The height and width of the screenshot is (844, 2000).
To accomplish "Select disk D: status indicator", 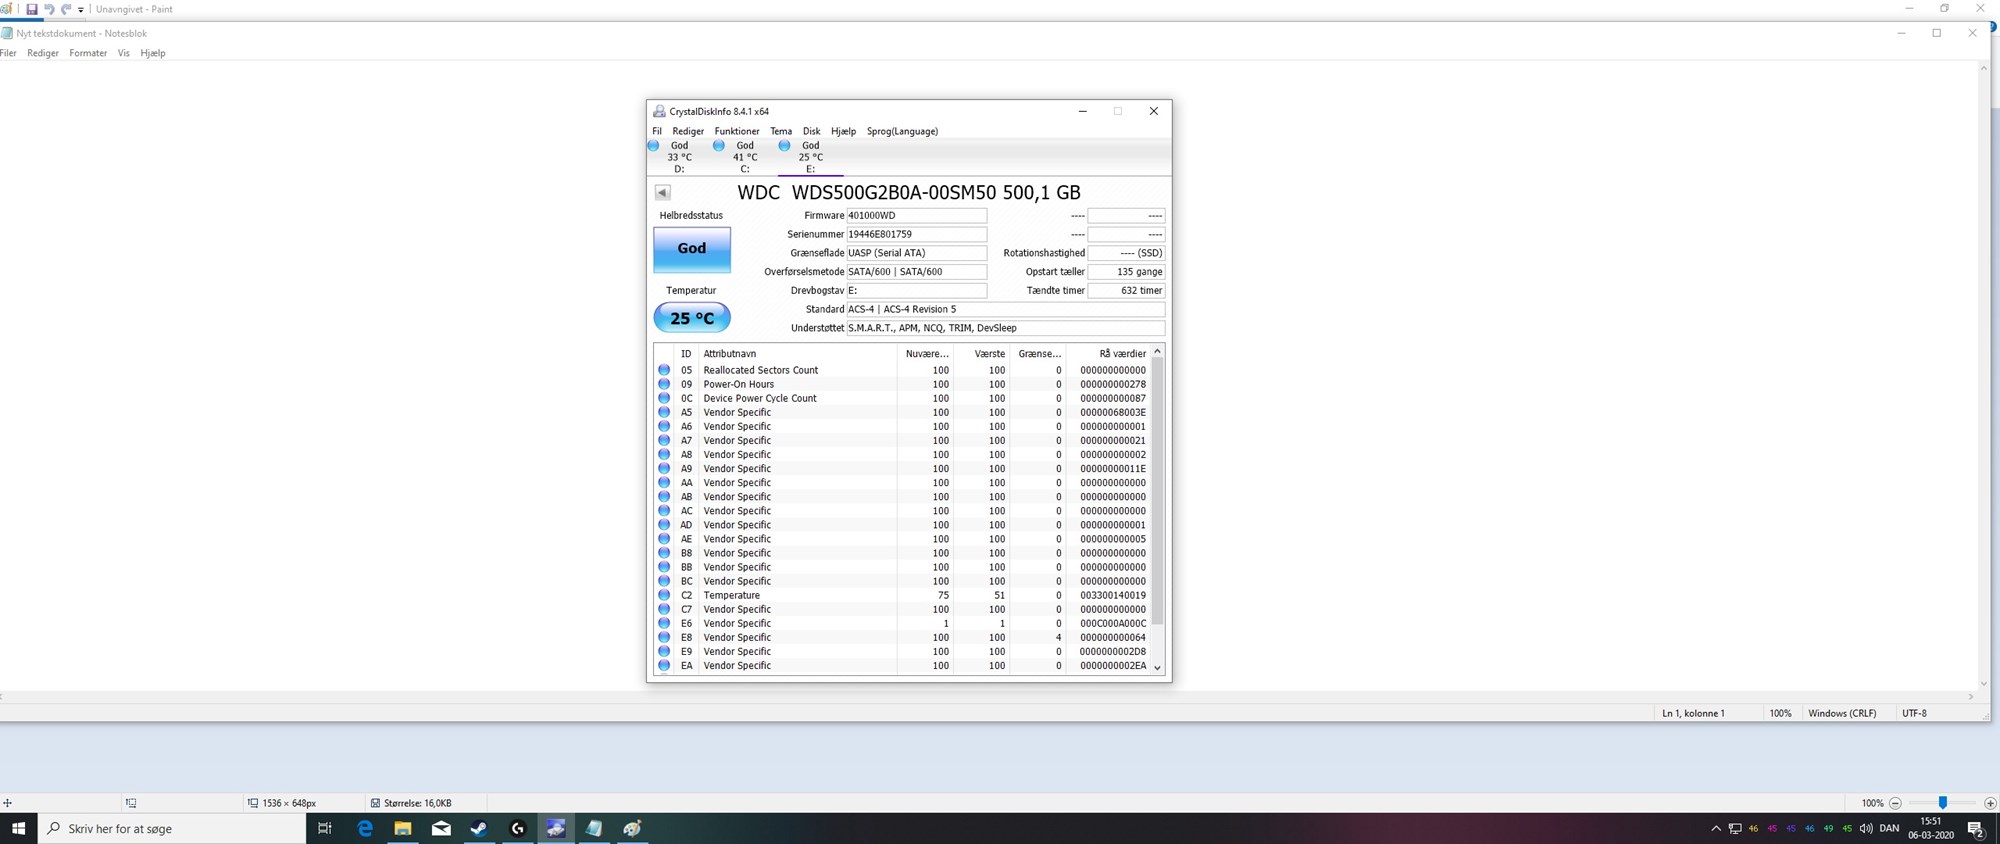I will [x=671, y=157].
